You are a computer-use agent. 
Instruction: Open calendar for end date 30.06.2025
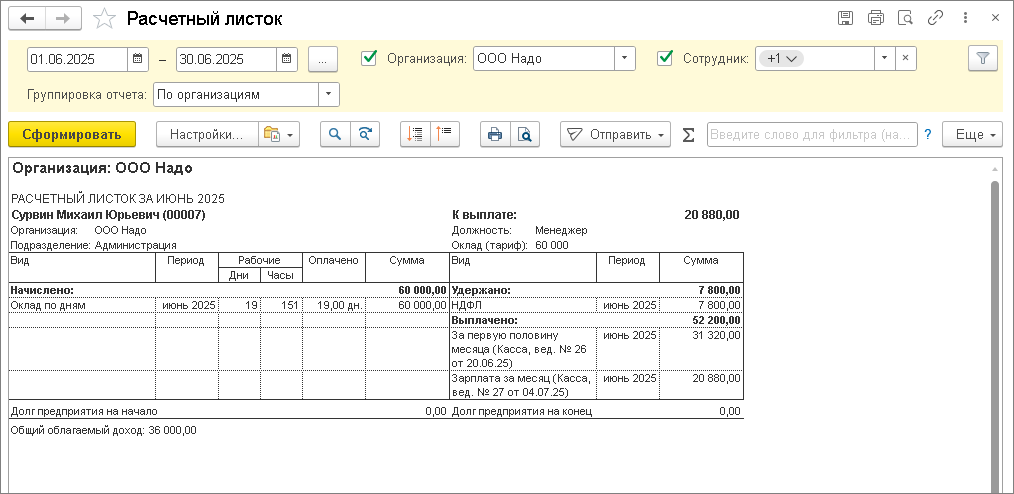[287, 59]
